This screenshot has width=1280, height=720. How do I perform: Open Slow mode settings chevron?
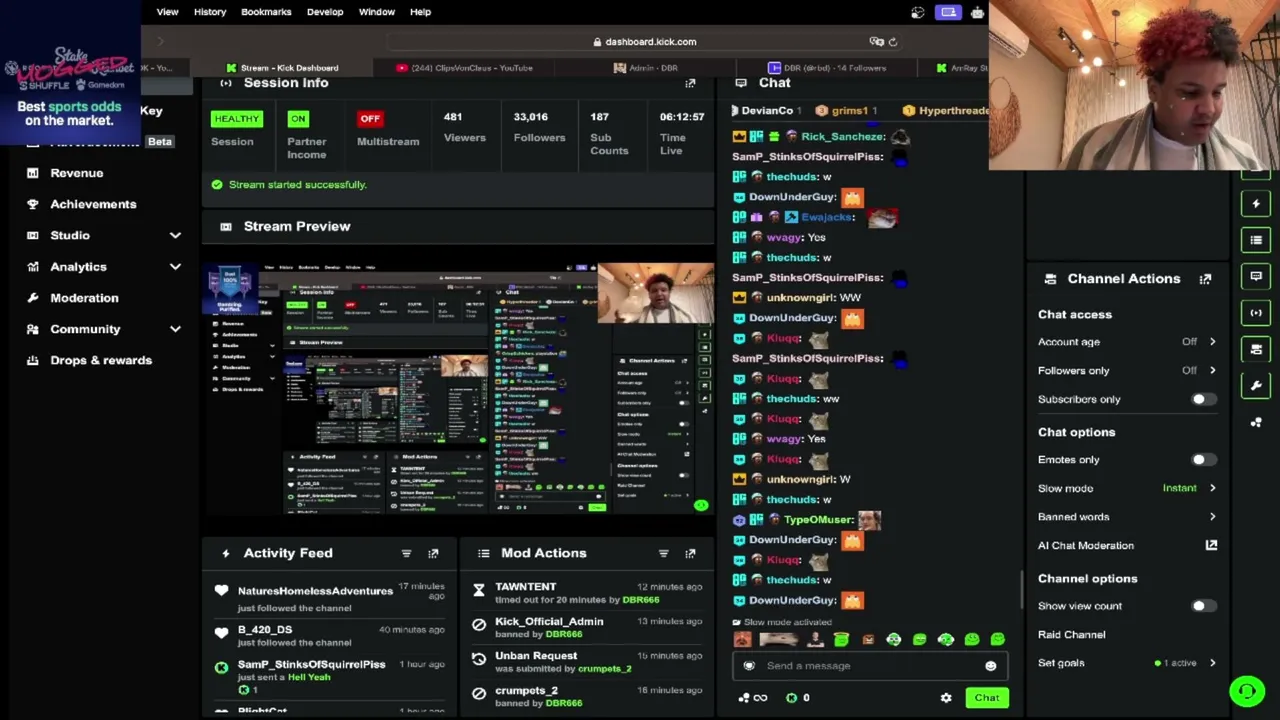[1212, 488]
